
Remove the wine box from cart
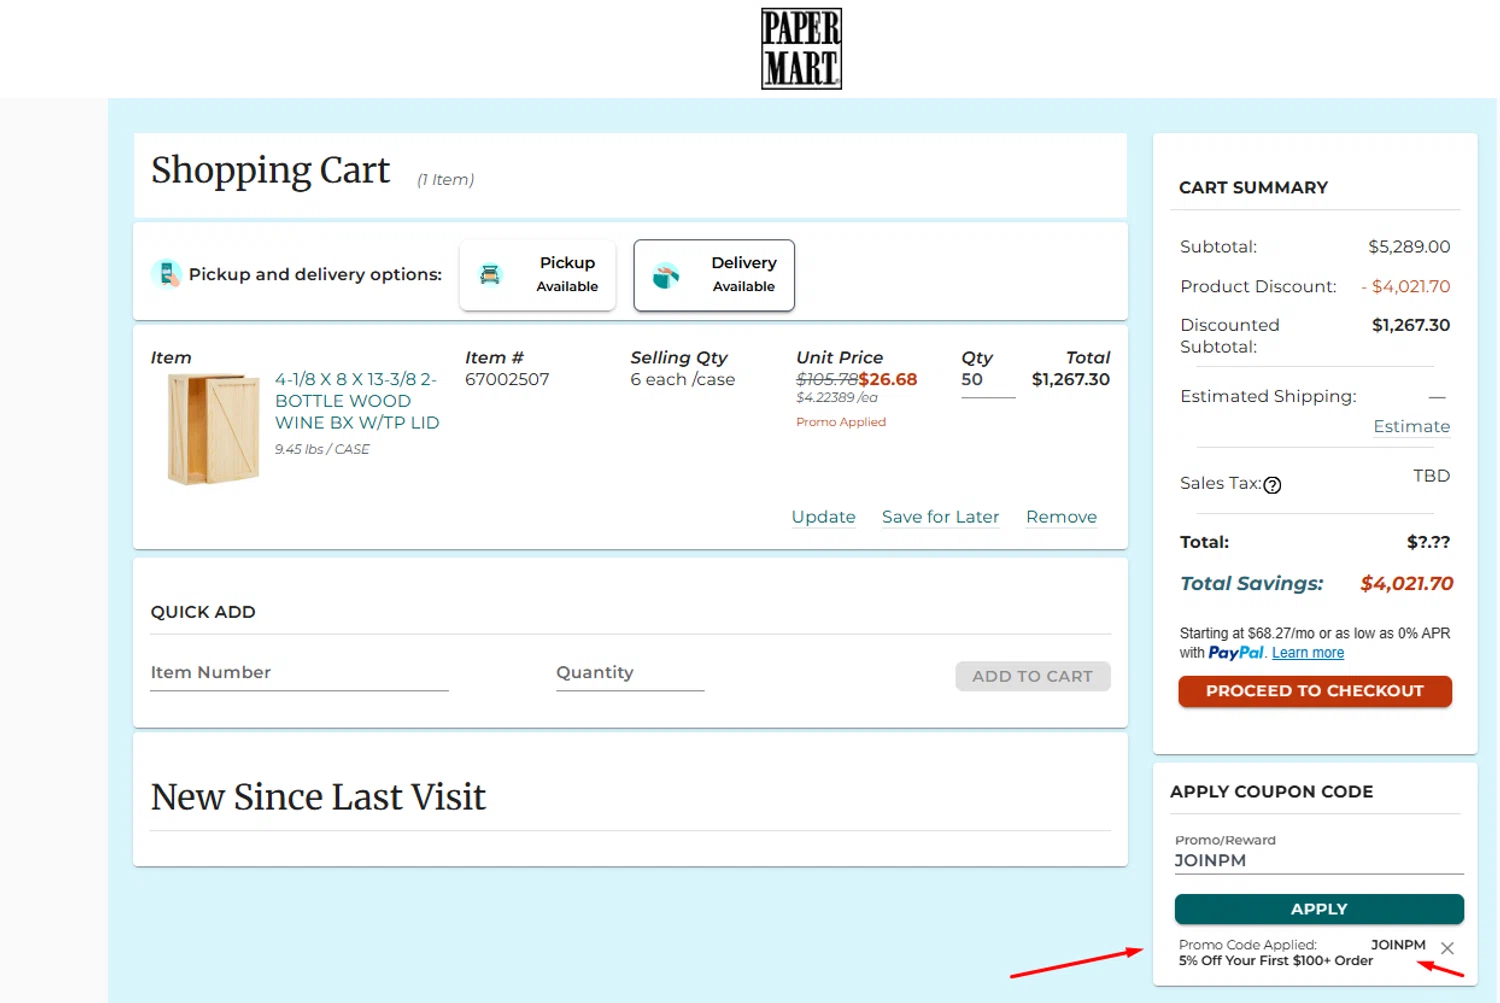click(x=1061, y=517)
